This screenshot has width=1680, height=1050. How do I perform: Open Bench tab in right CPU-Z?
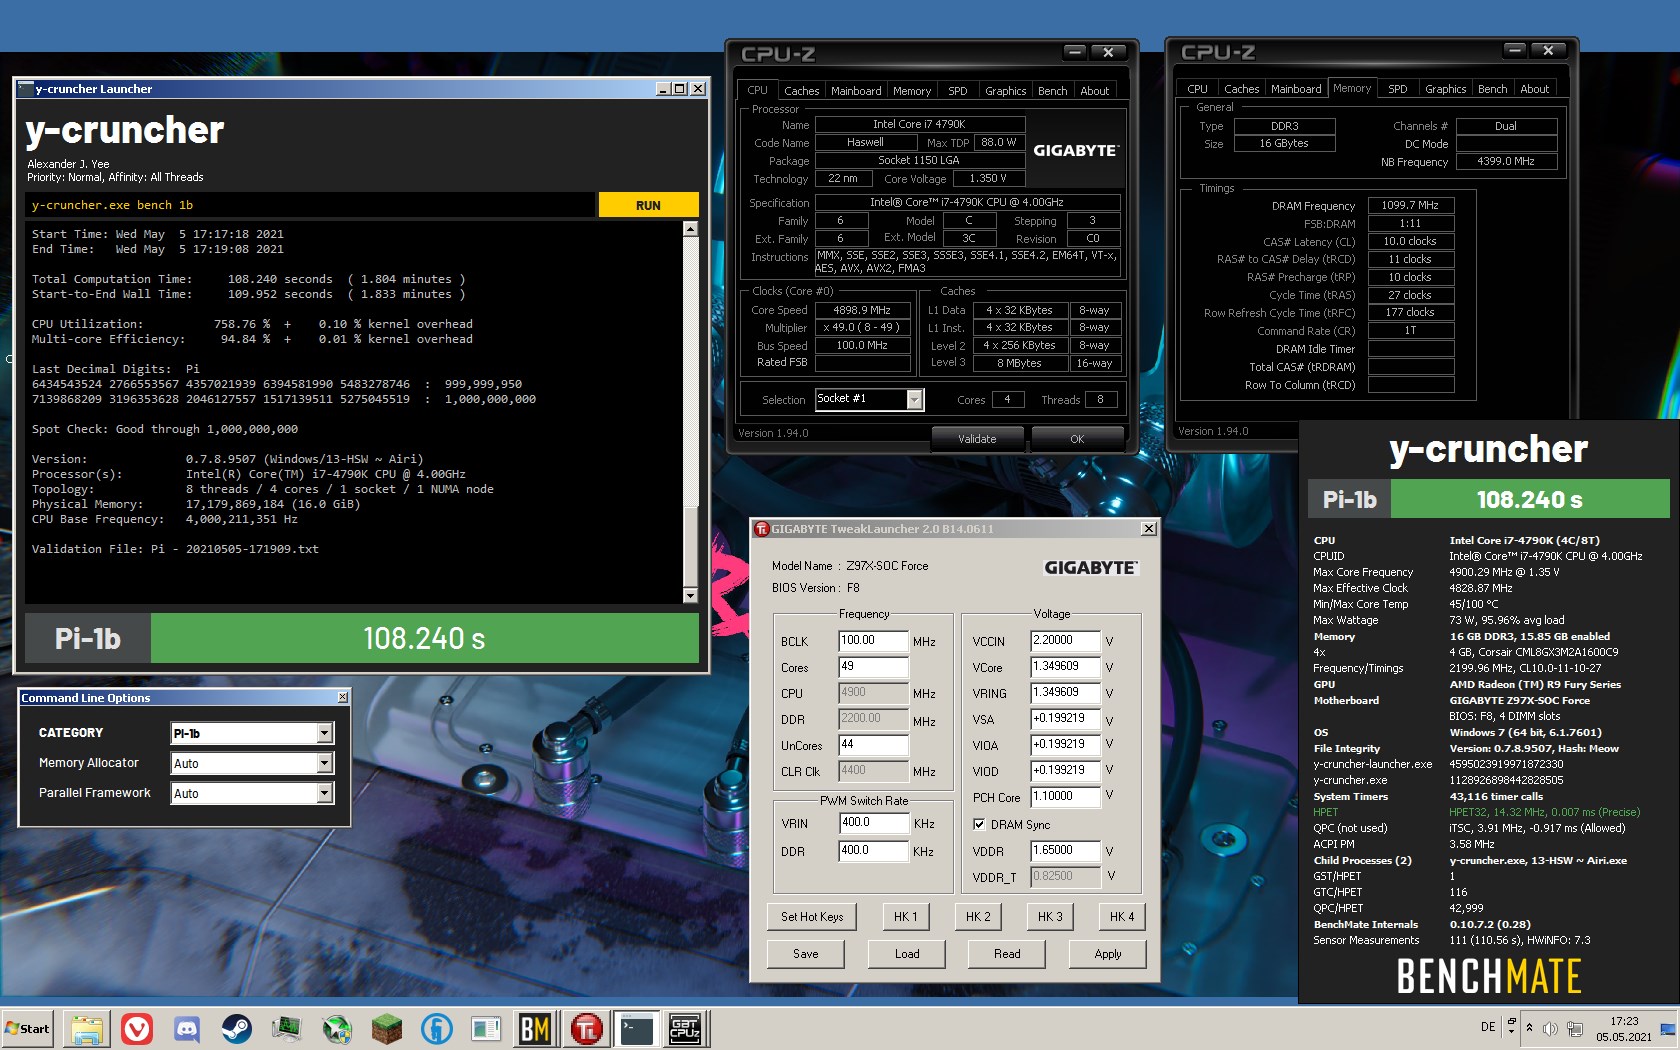tap(1492, 89)
